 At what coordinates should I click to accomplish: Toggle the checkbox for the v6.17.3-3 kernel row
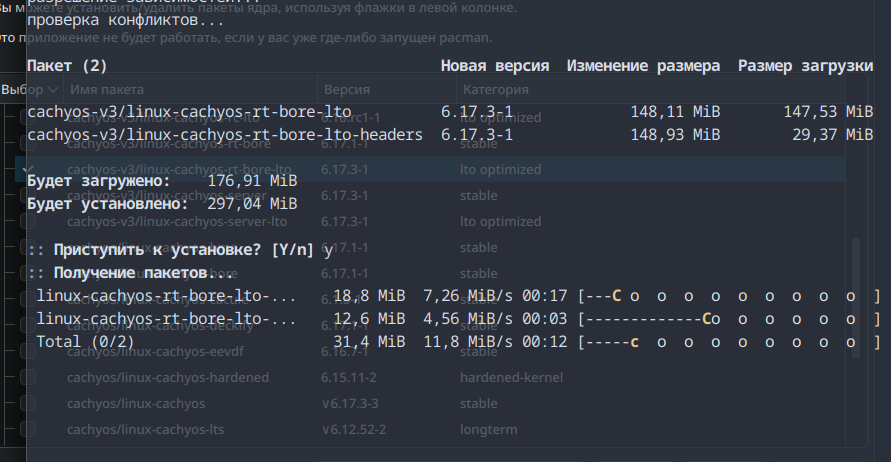[28, 404]
